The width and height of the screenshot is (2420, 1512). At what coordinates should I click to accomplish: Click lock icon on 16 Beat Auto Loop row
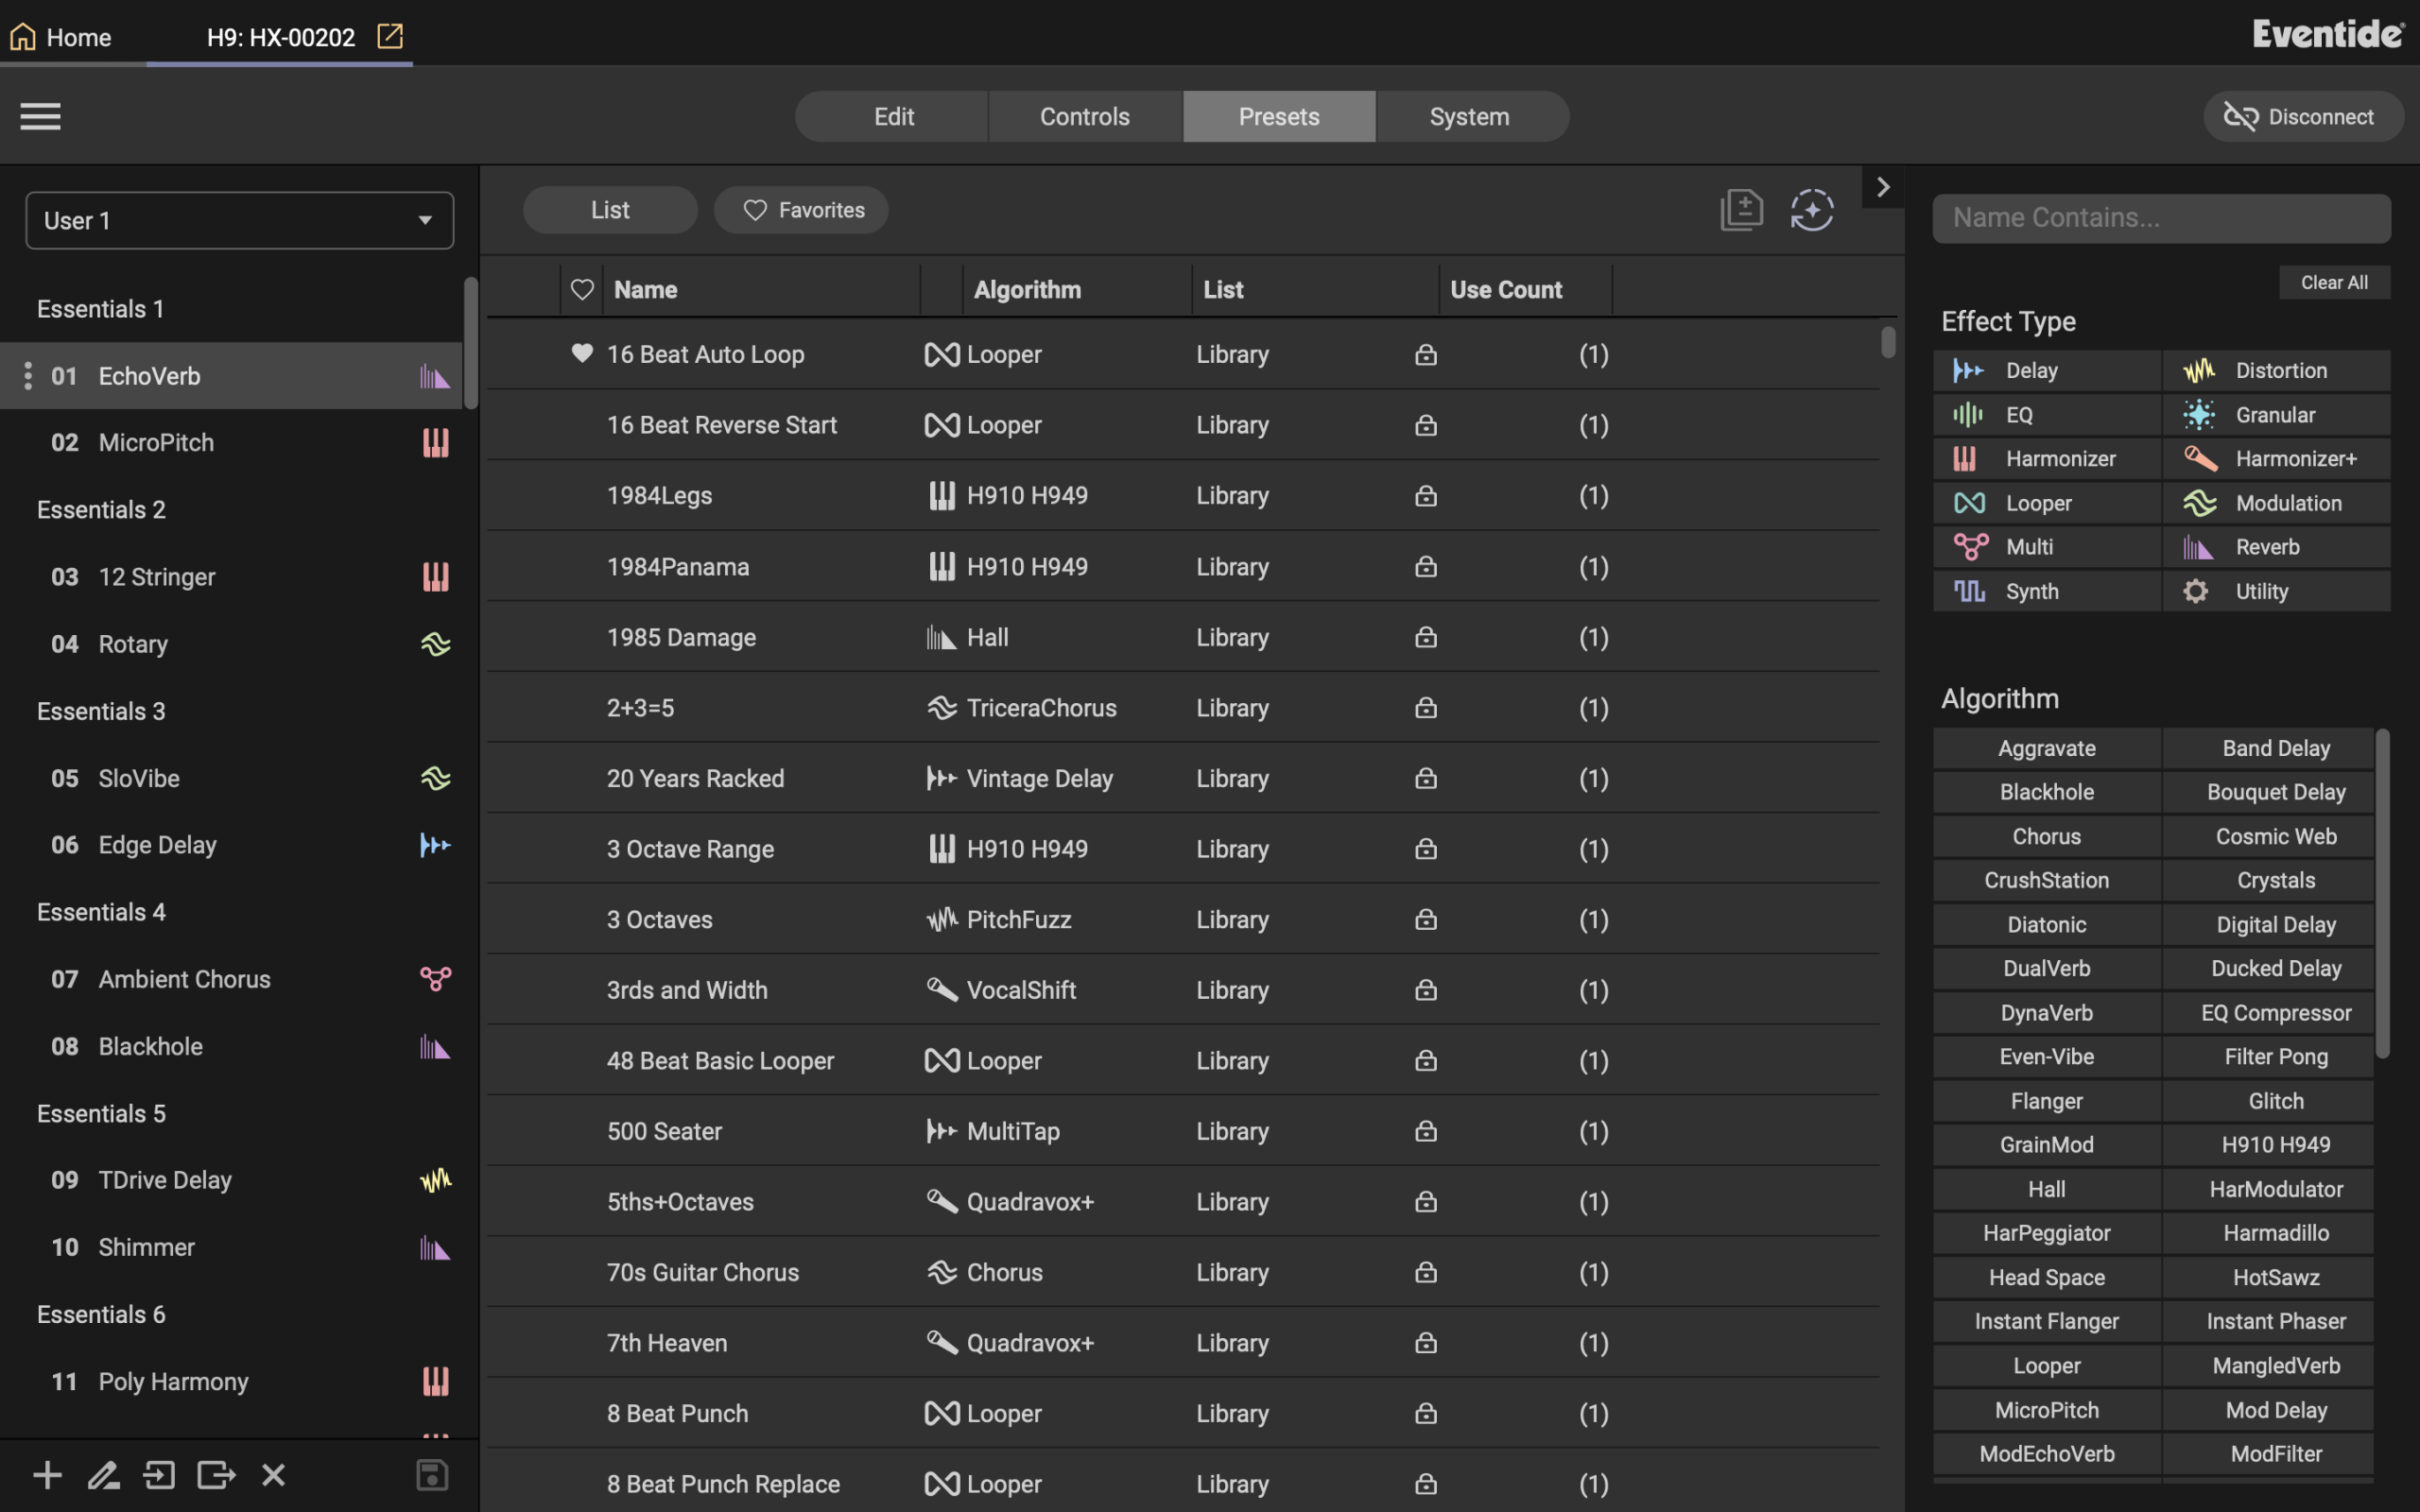1426,354
